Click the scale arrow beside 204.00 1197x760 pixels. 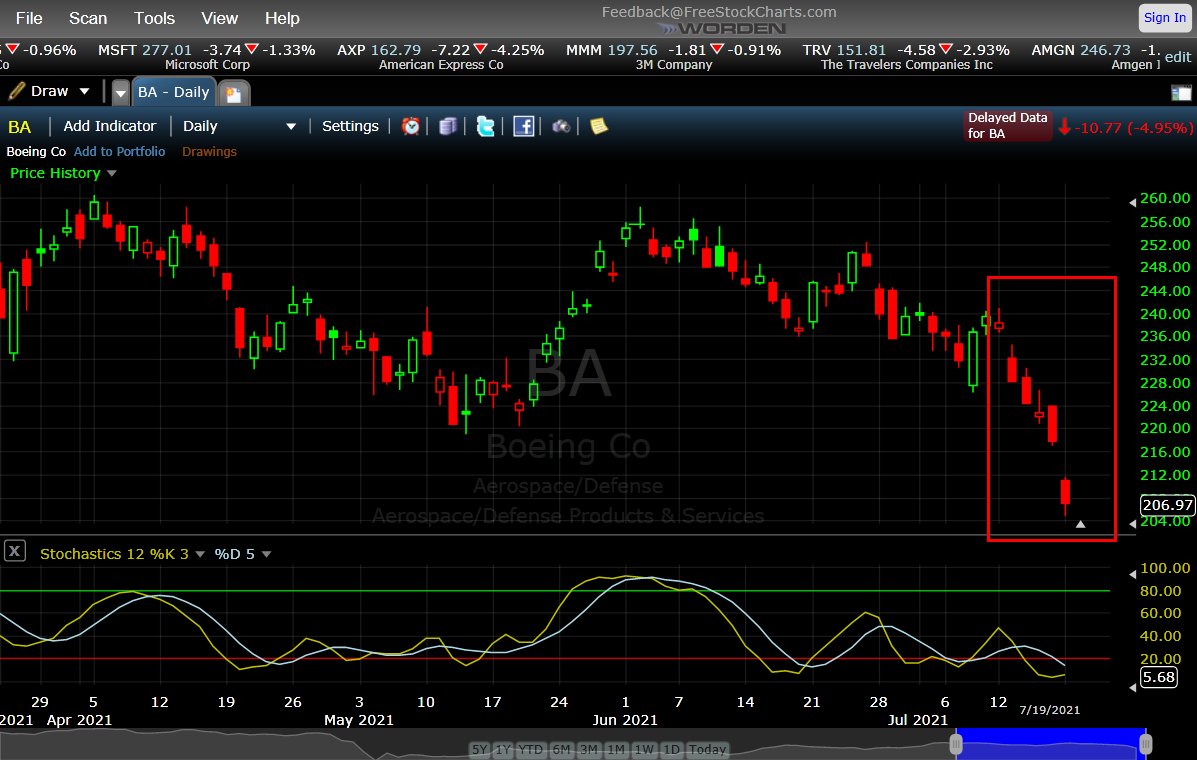click(x=1132, y=524)
